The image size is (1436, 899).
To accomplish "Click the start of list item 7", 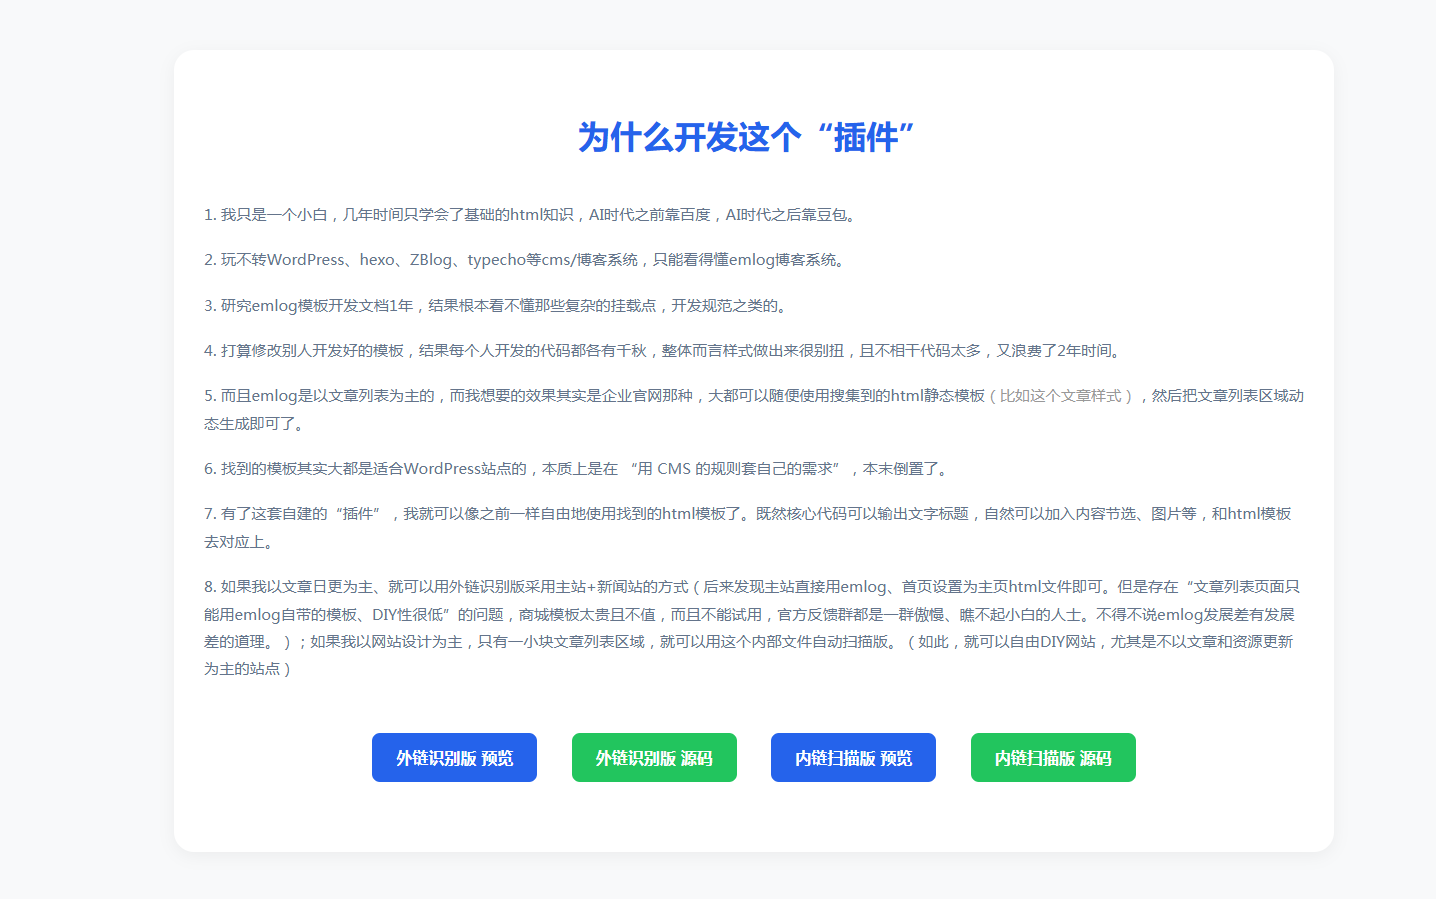I will coord(240,514).
